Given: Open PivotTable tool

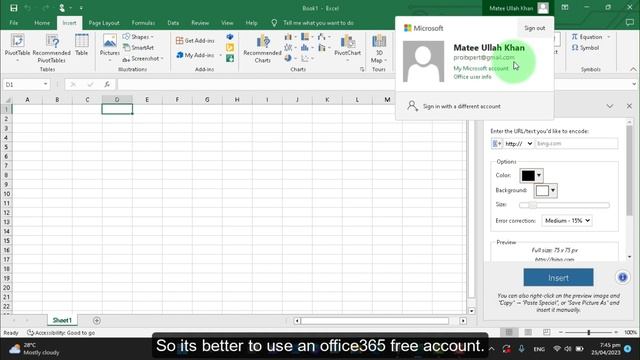Looking at the screenshot, I should coord(17,48).
